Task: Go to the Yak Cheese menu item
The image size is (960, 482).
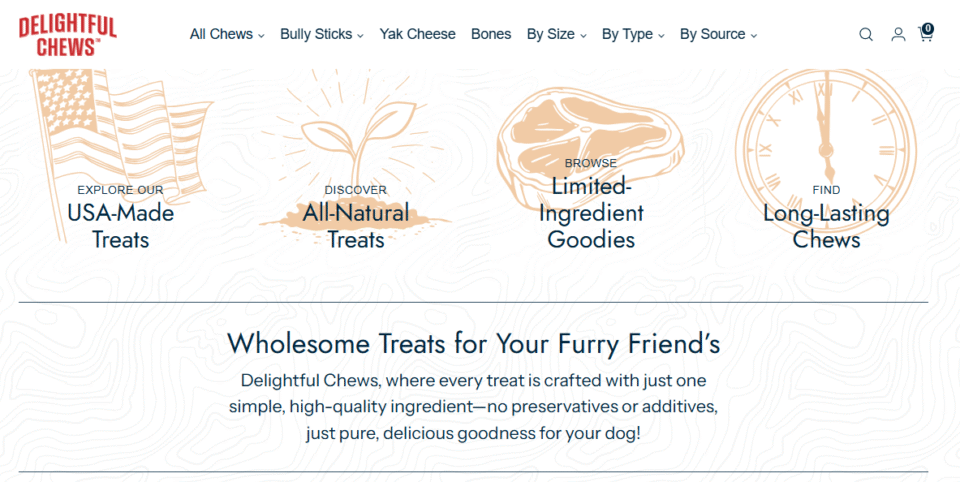Action: point(417,34)
